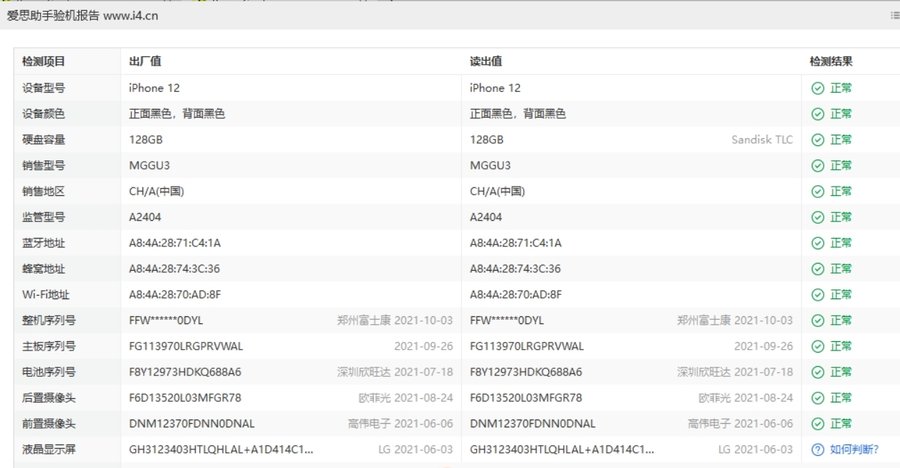Click the 蜂窝地址 row label

point(44,269)
